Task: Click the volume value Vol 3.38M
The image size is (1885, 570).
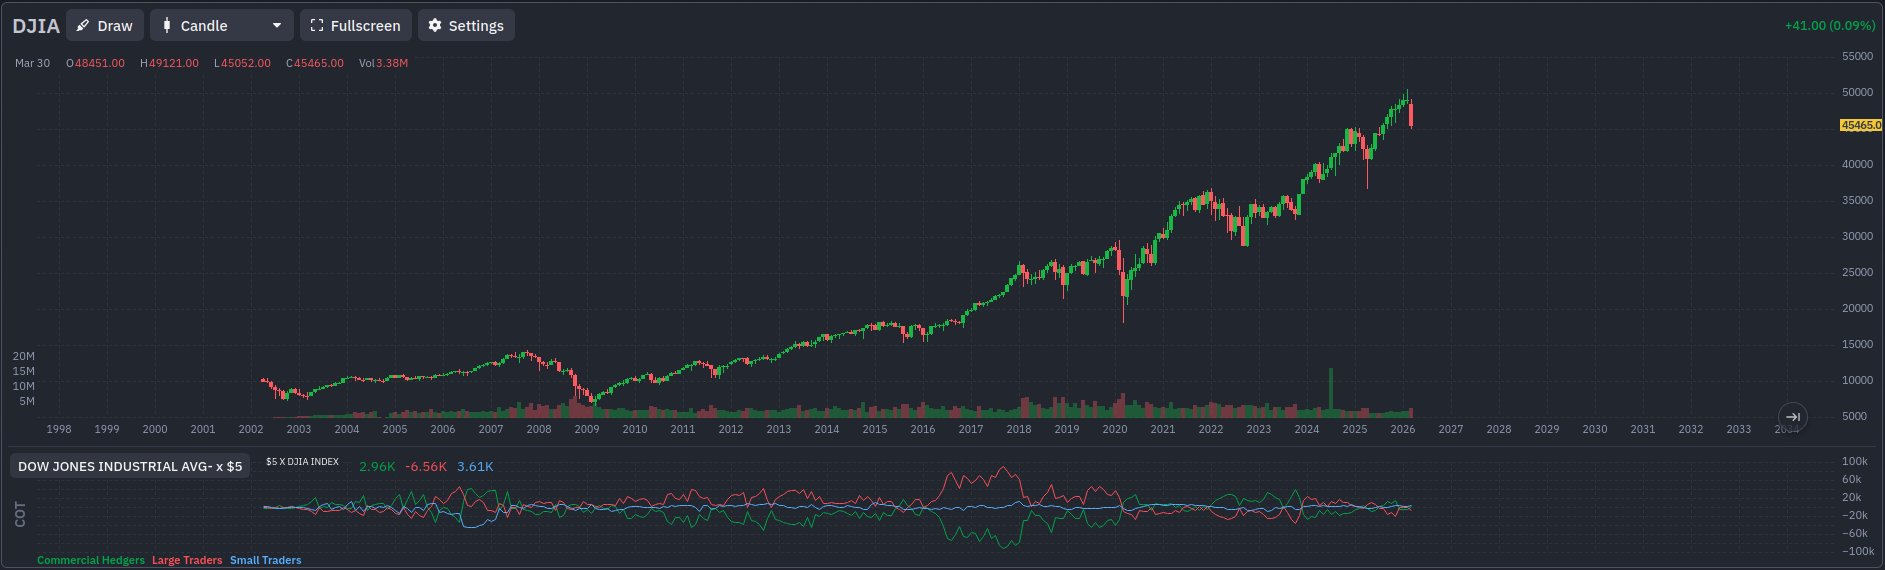Action: tap(384, 63)
